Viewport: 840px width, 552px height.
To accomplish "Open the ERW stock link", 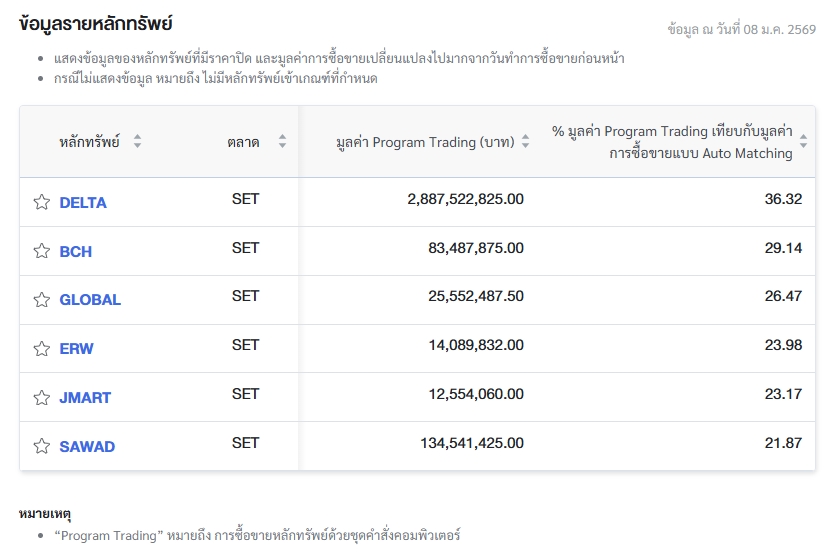I will (x=77, y=349).
